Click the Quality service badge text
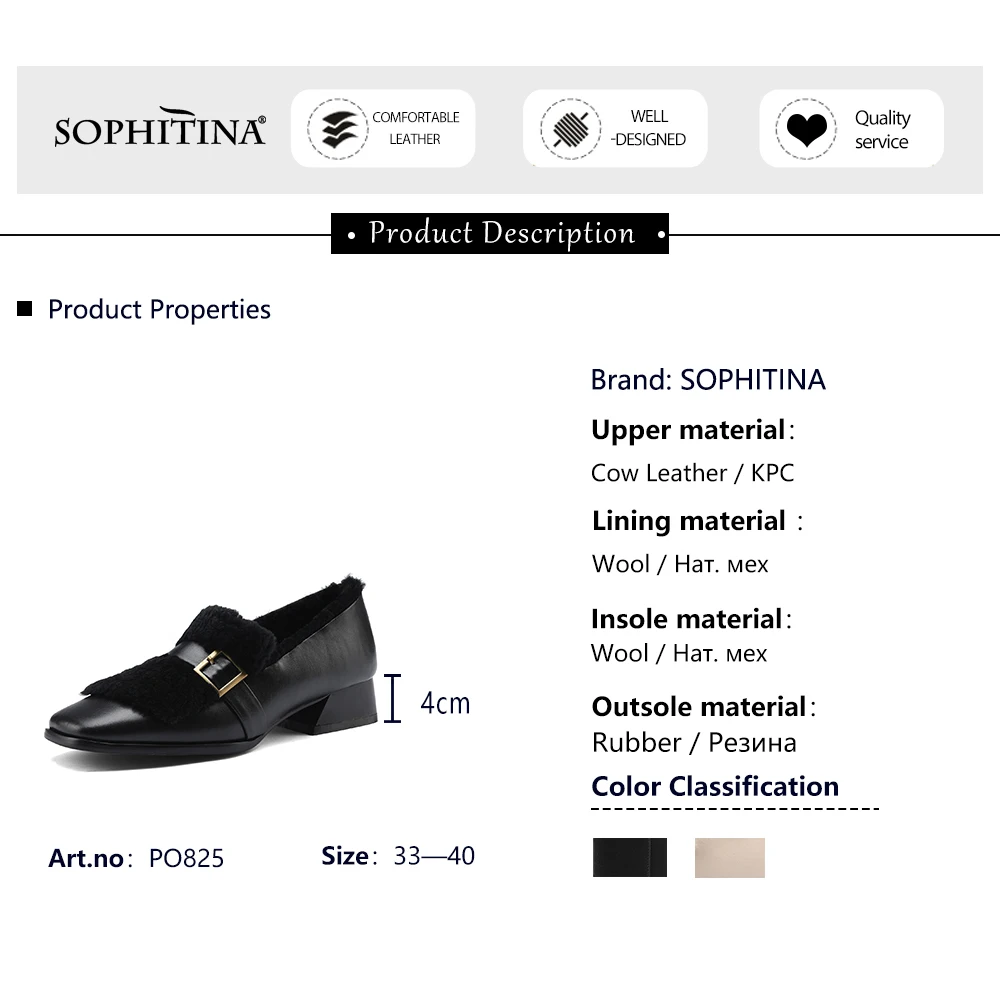 (x=882, y=130)
